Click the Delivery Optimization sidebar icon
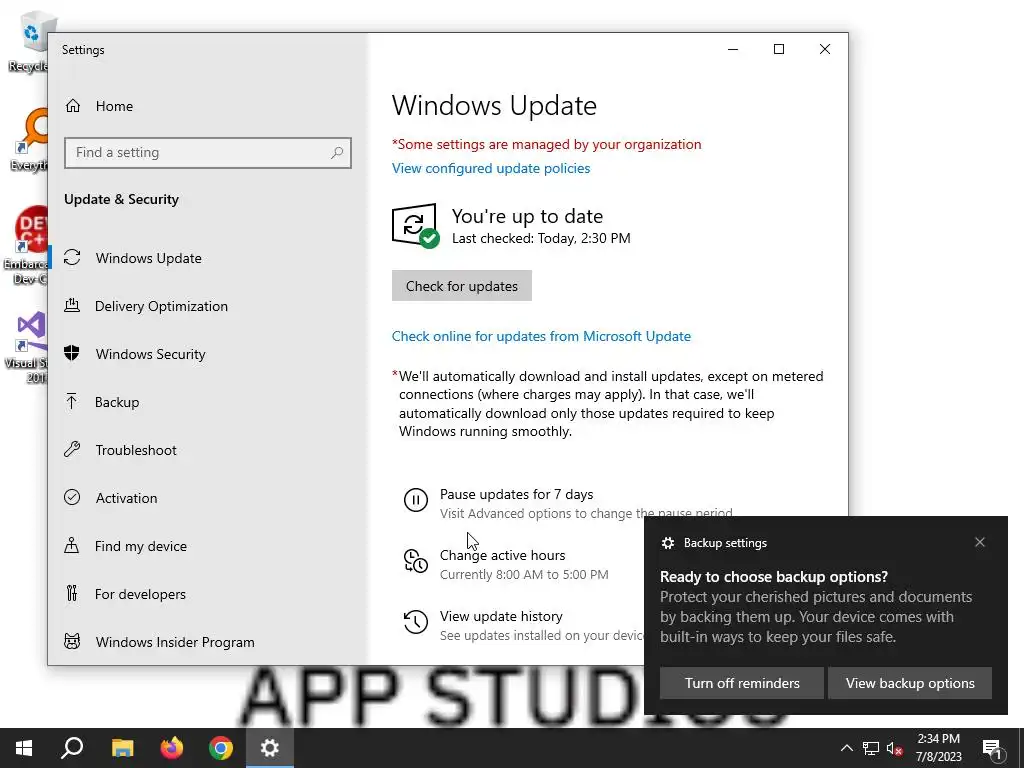Image resolution: width=1024 pixels, height=768 pixels. click(x=72, y=306)
